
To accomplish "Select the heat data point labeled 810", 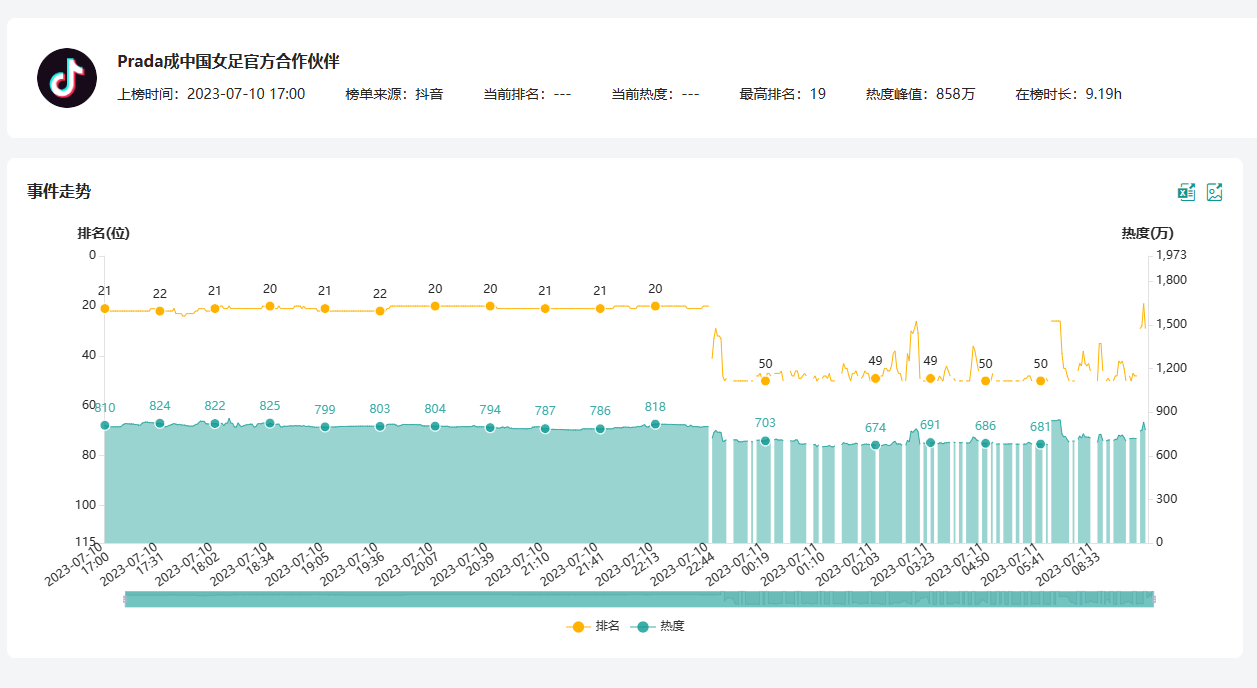I will point(105,426).
